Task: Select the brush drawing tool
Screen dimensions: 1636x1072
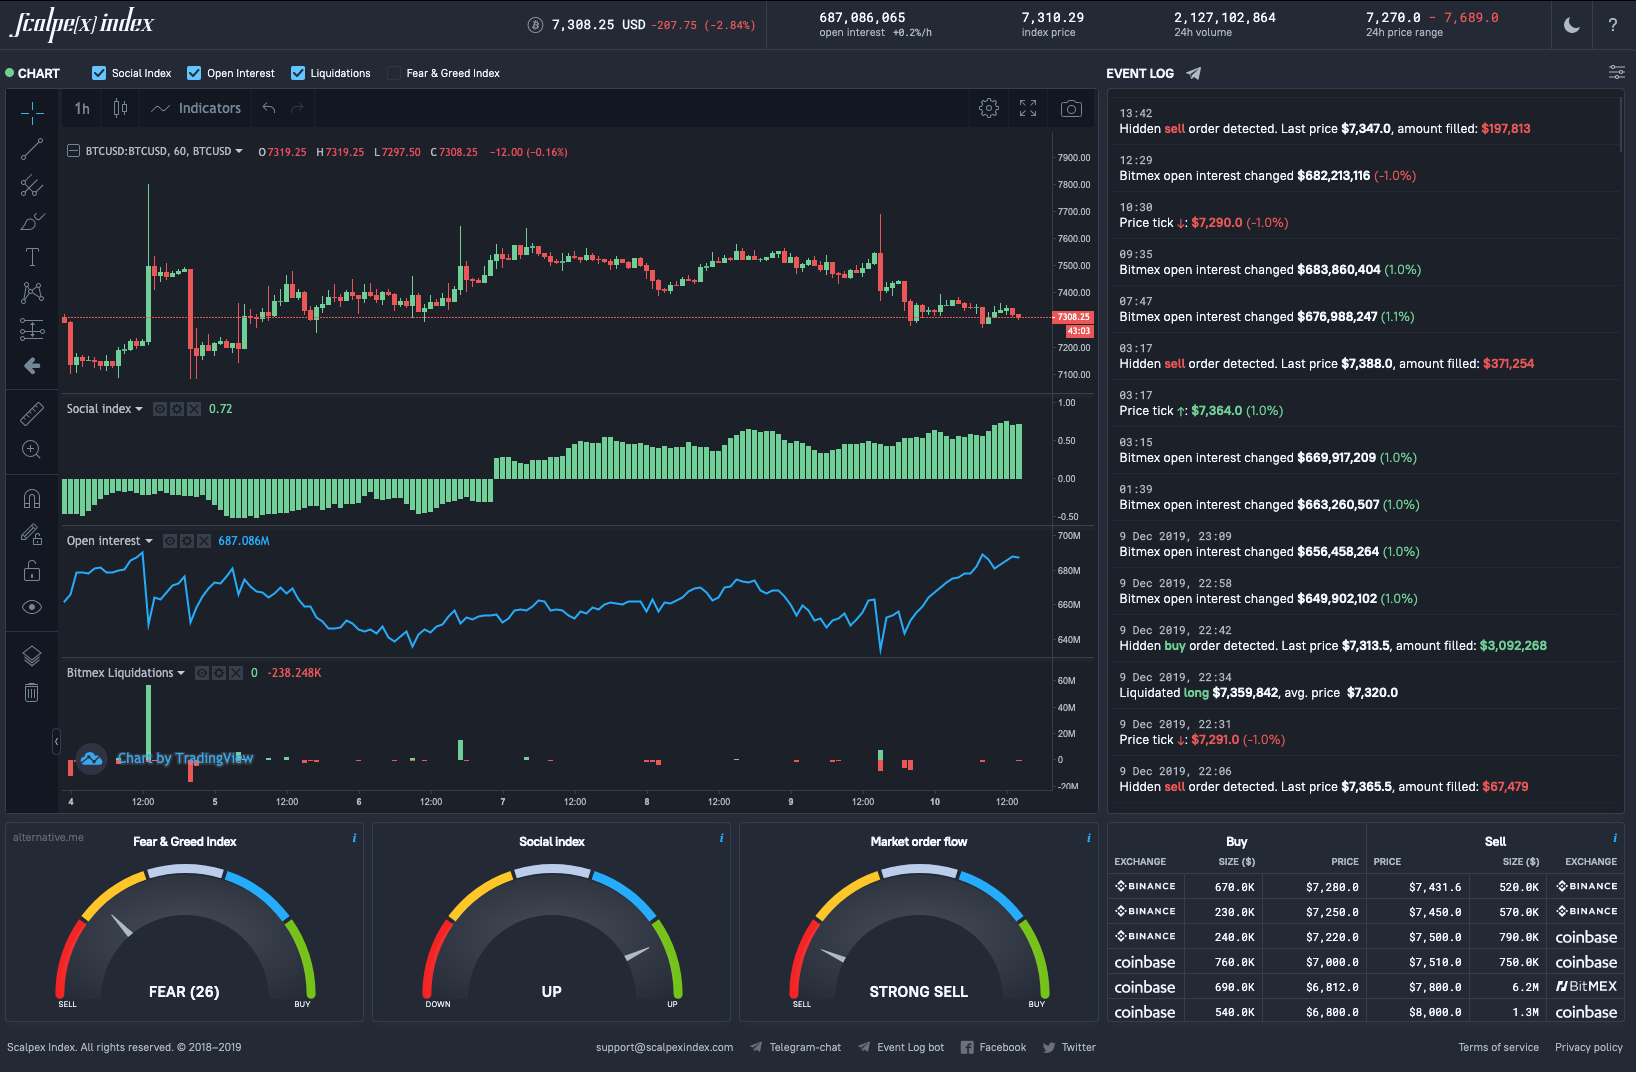Action: point(32,221)
